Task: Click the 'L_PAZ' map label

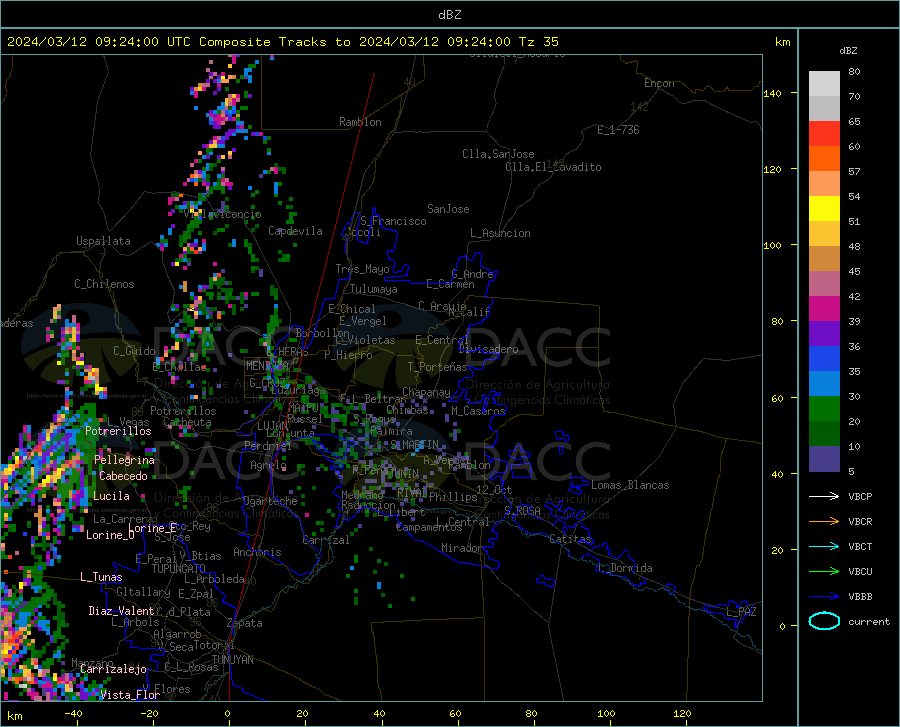Action: click(741, 612)
